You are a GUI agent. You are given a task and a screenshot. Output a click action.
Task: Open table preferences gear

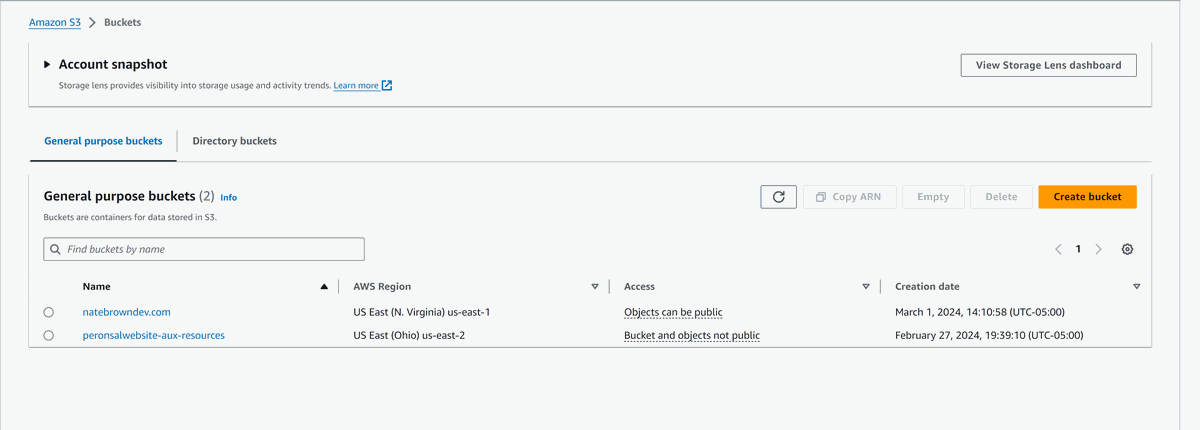pos(1128,249)
